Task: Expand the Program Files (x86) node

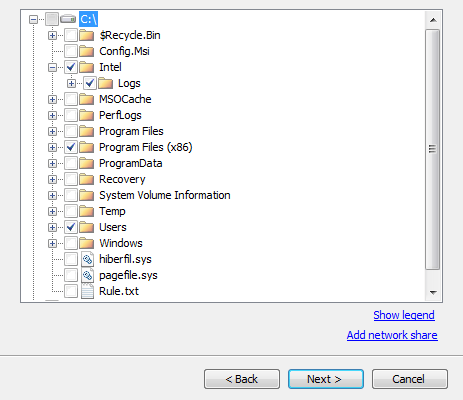Action: 52,147
